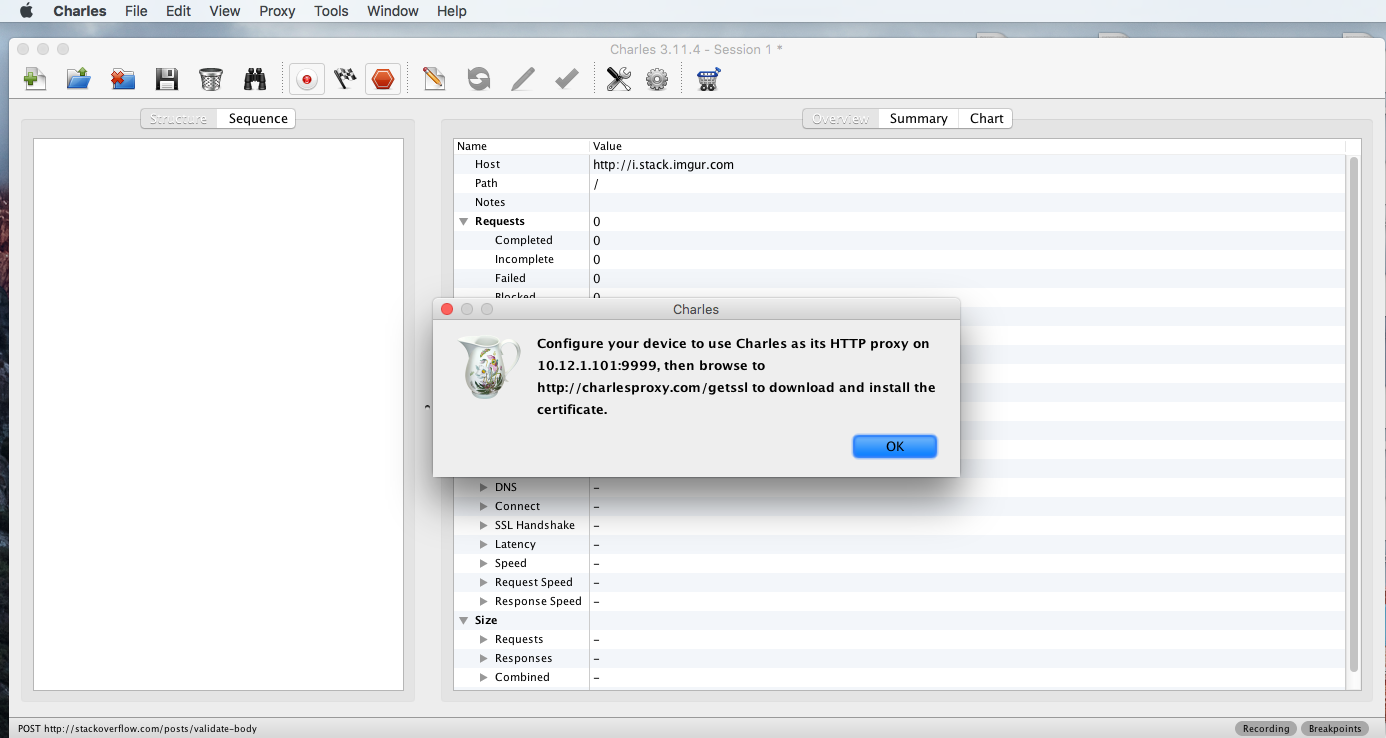Click OK in the Charles dialog
This screenshot has width=1386, height=738.
(894, 446)
